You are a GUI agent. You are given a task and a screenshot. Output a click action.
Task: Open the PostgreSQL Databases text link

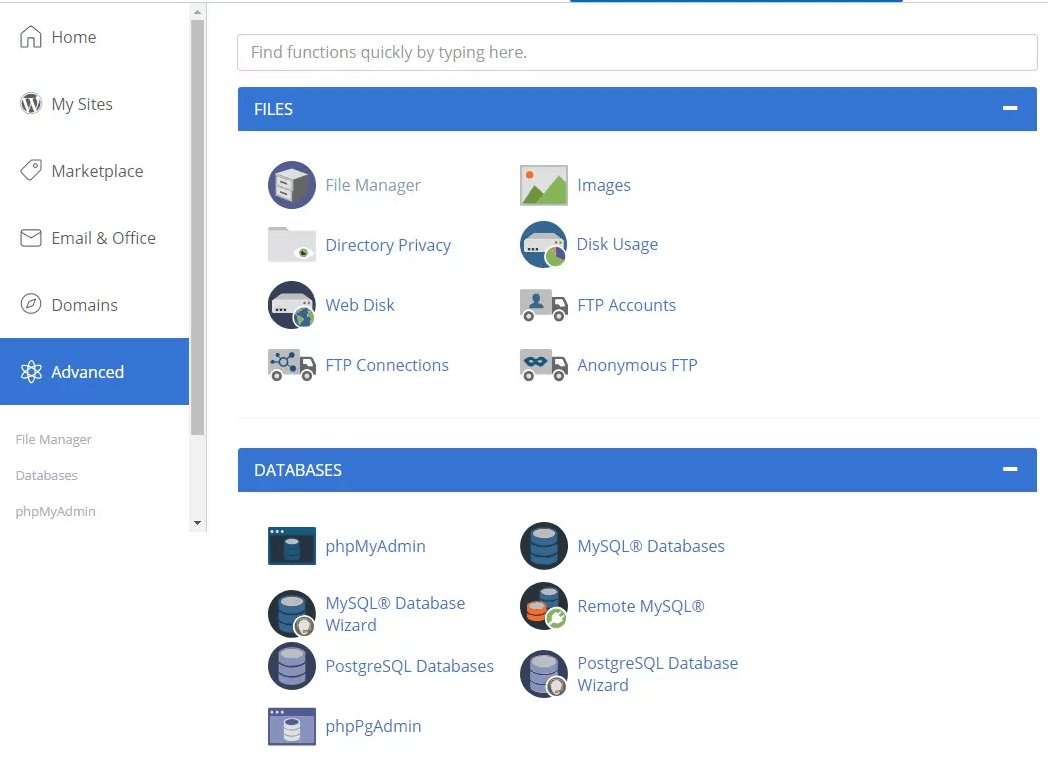[409, 667]
